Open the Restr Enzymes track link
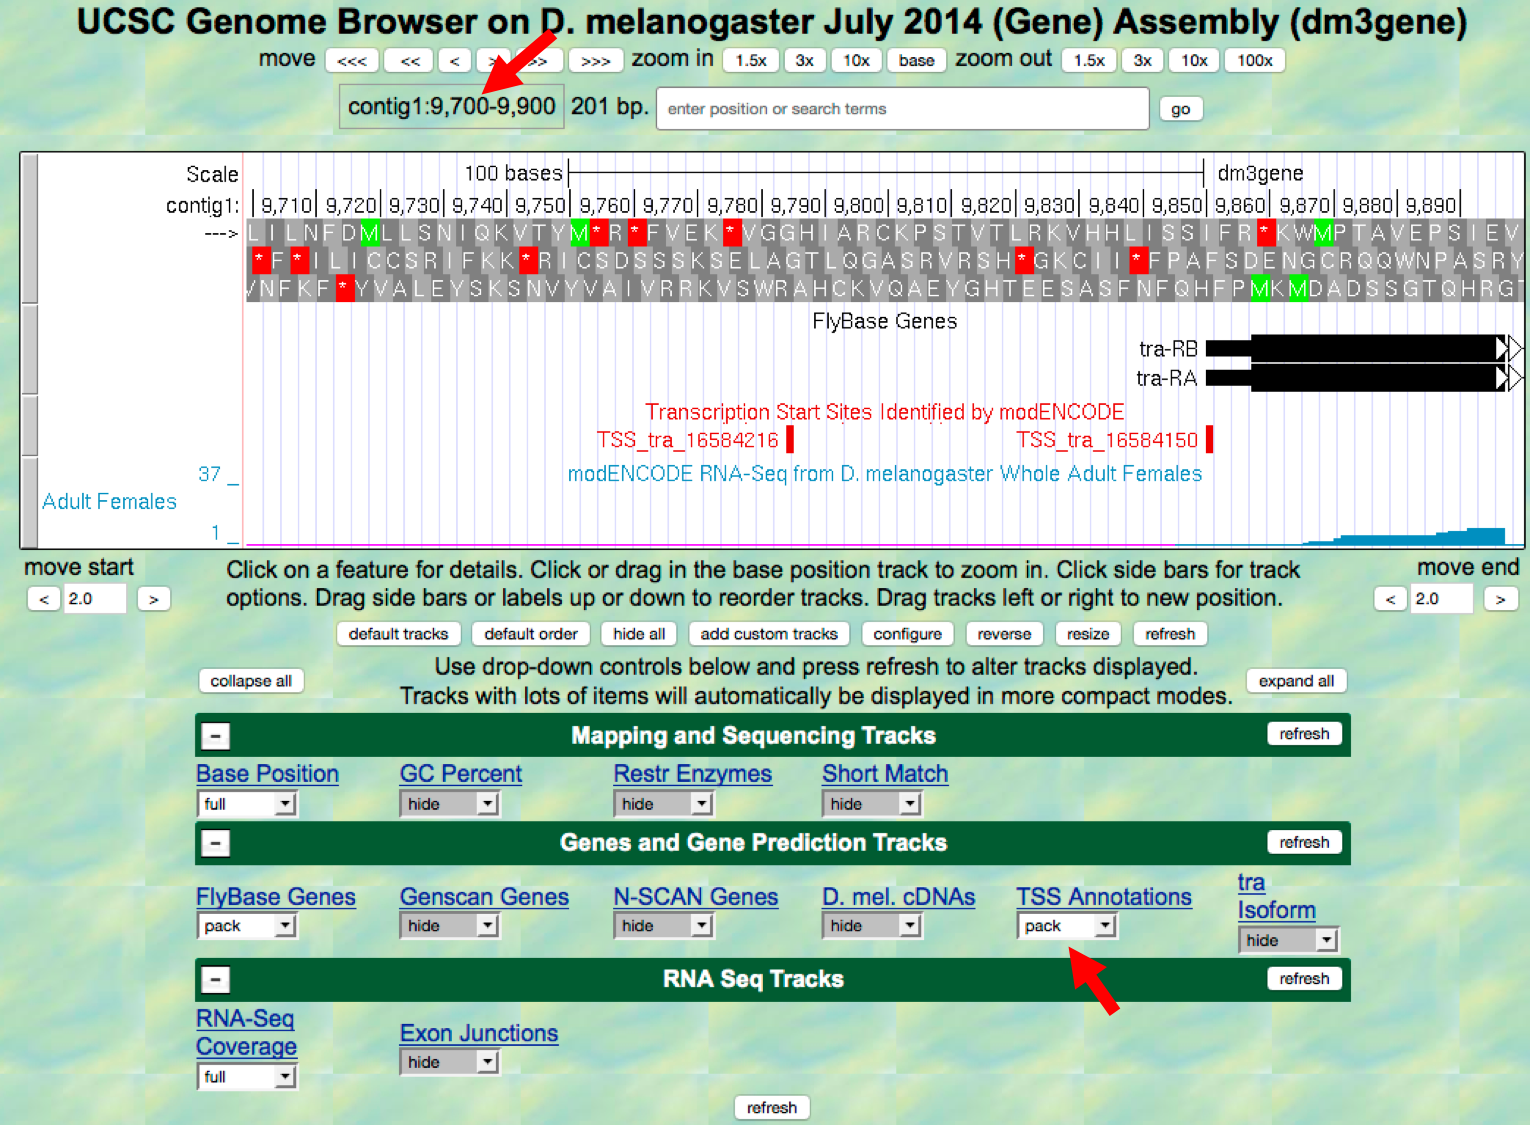 693,774
